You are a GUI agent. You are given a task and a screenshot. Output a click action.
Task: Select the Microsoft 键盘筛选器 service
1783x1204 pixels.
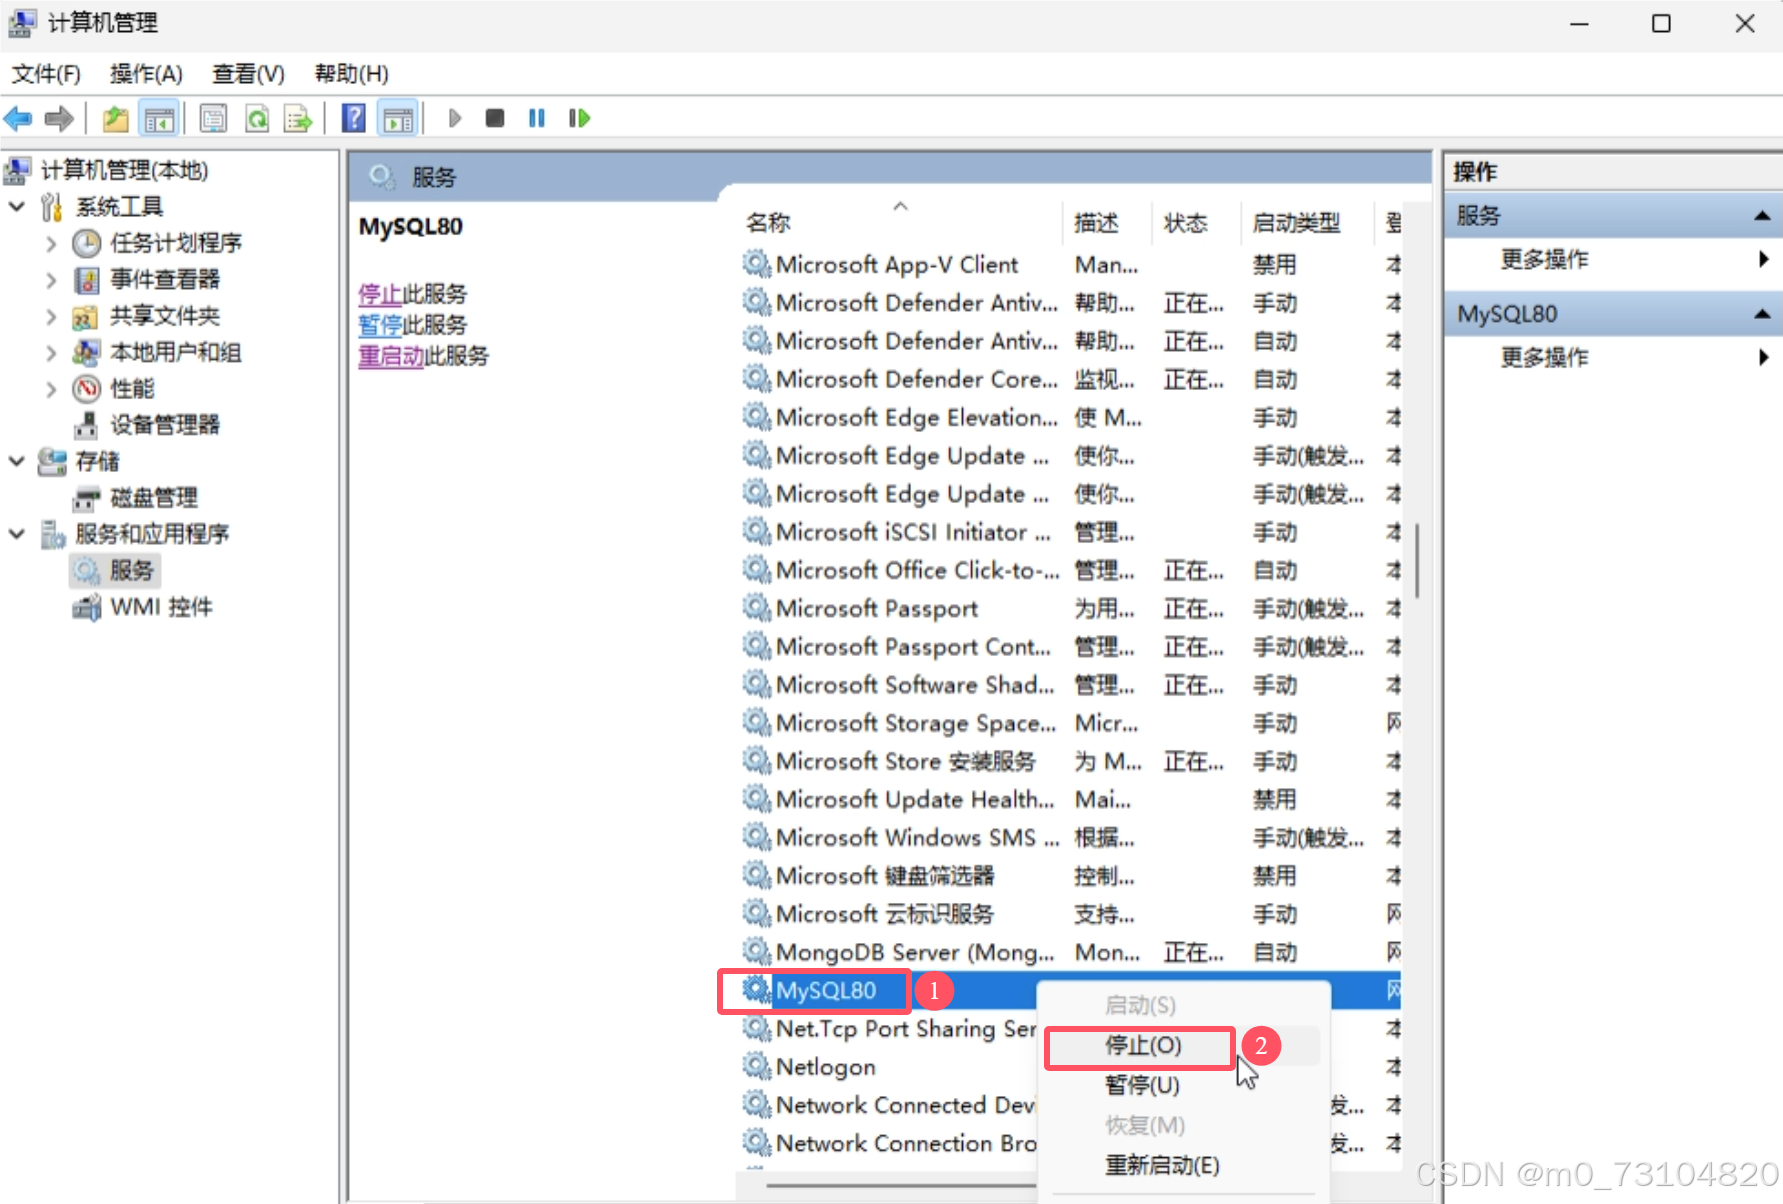pyautogui.click(x=1070, y=877)
